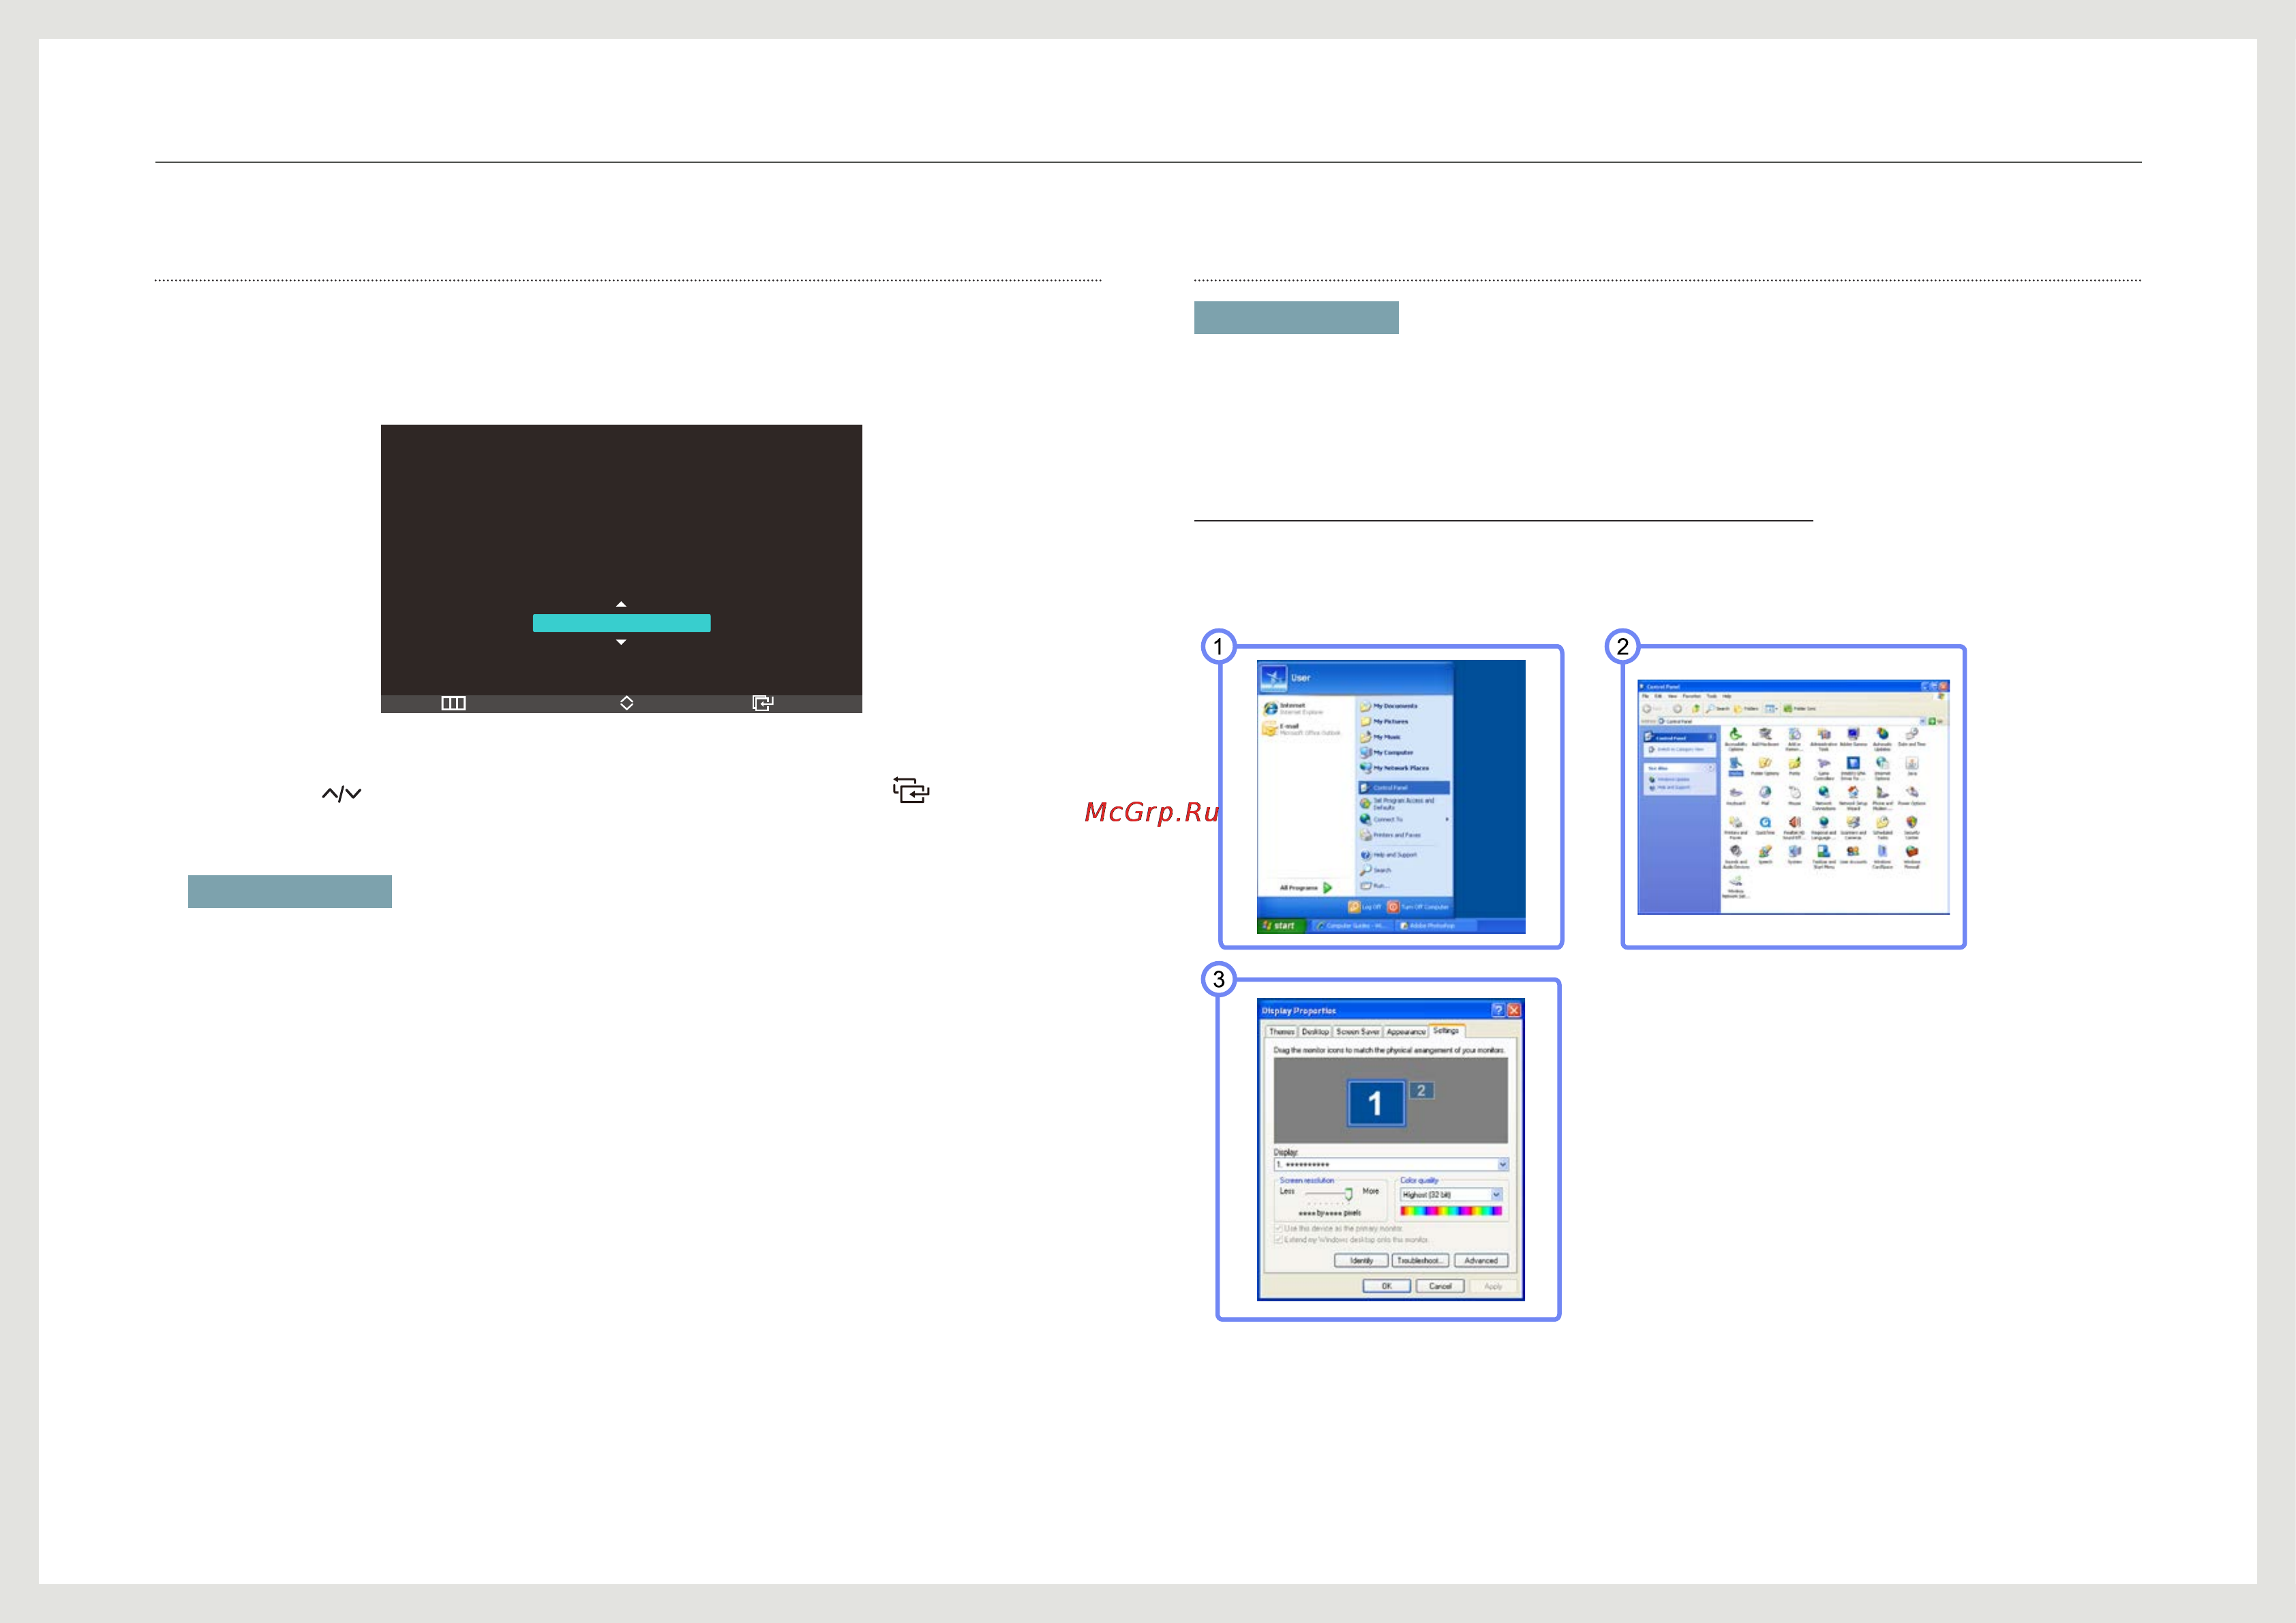Expand address bar dropdown in Control Panel
This screenshot has width=2296, height=1623.
pos(1922,722)
